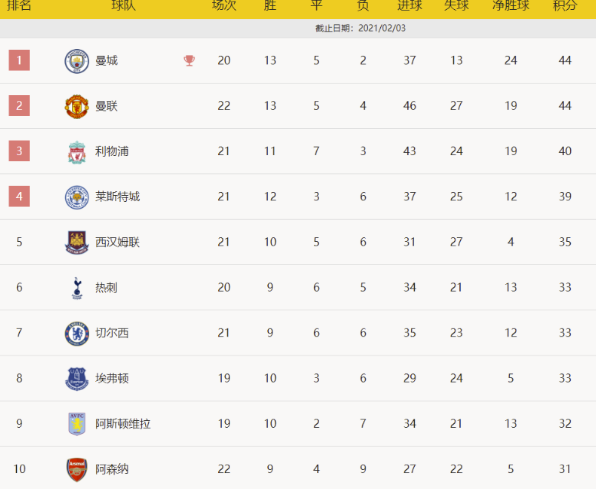Screen dimensions: 596x489
Task: Click the Leicester City club crest
Action: pos(77,197)
